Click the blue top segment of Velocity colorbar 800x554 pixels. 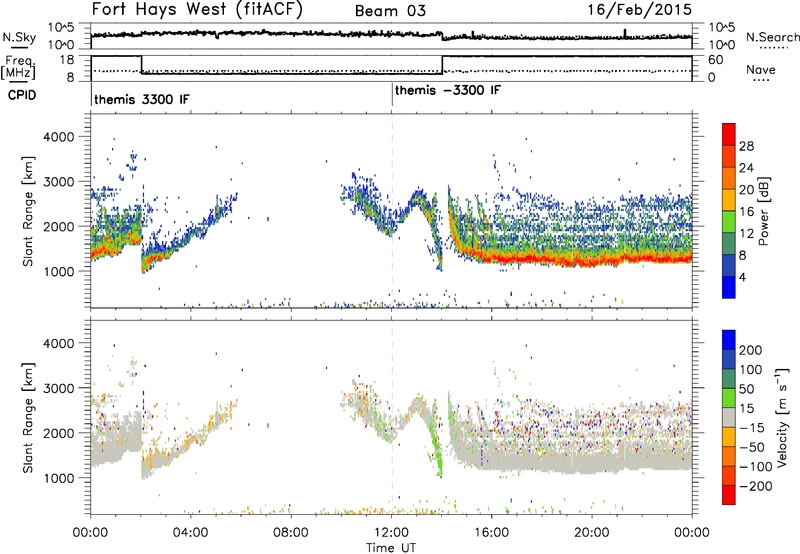click(729, 339)
